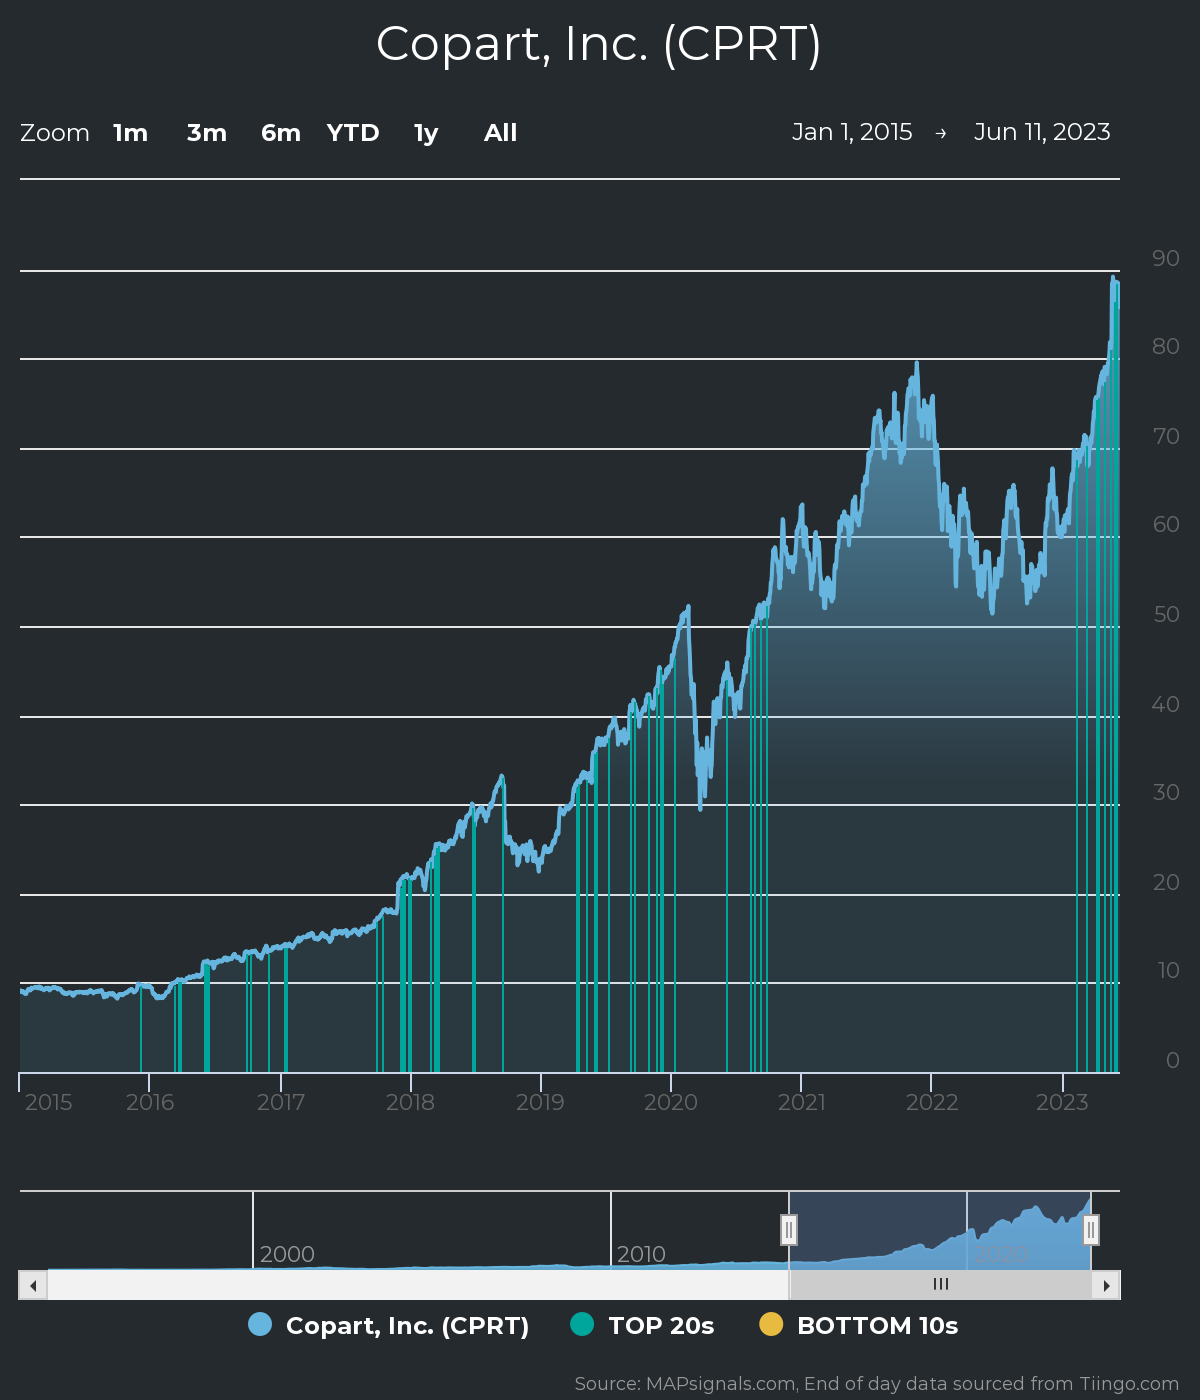Toggle Copart, Inc. (CPRT) series legend
This screenshot has width=1200, height=1400.
(389, 1325)
